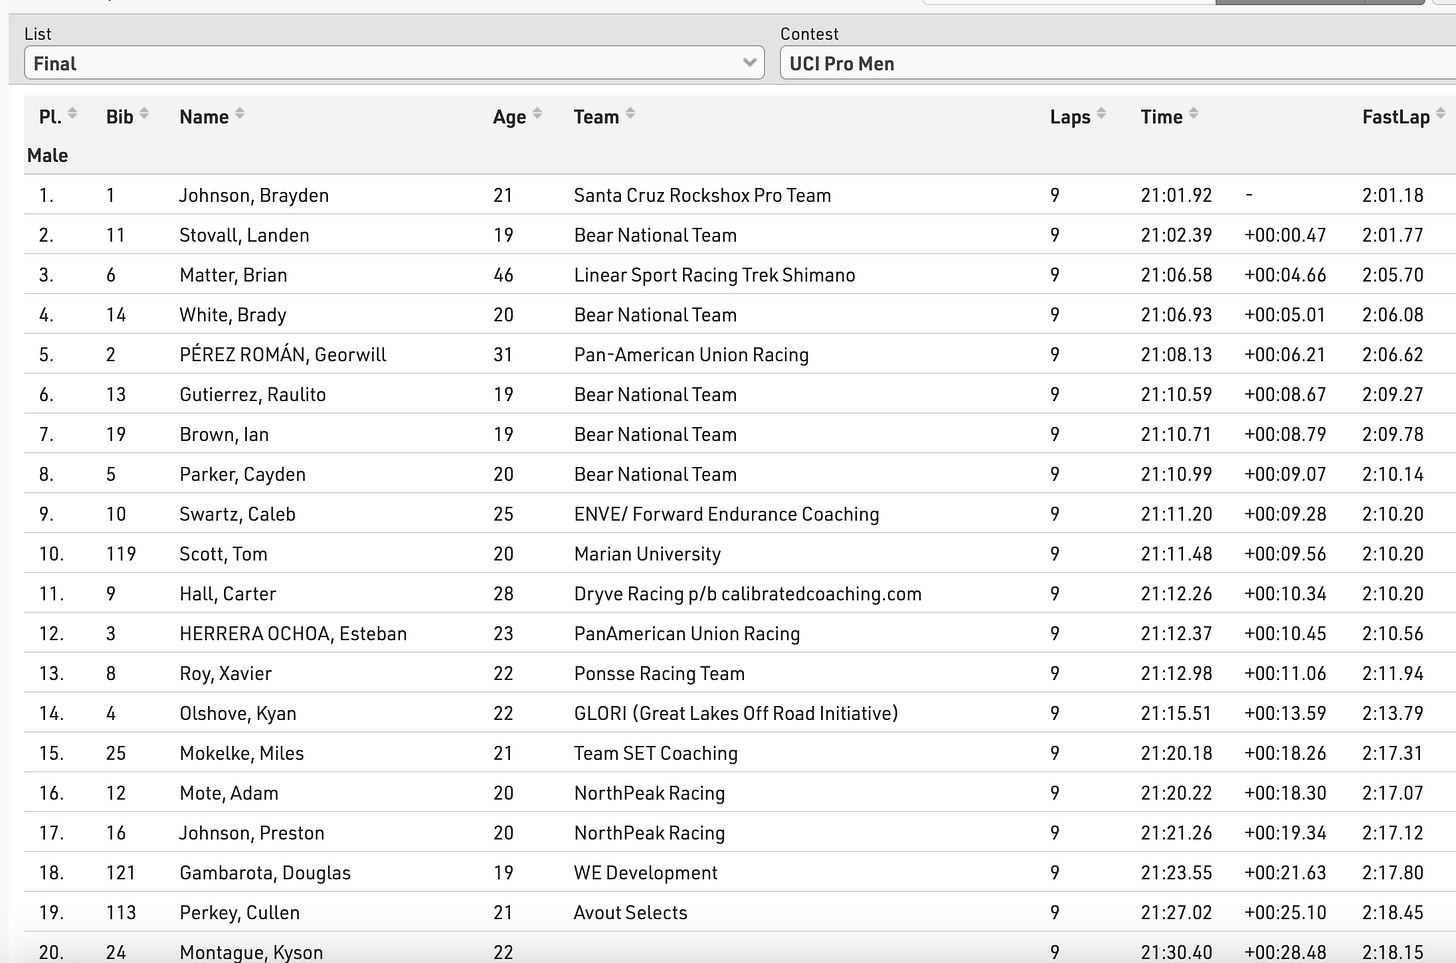Screen dimensions: 1456x963
Task: Open the List dropdown showing Final
Action: pyautogui.click(x=394, y=63)
